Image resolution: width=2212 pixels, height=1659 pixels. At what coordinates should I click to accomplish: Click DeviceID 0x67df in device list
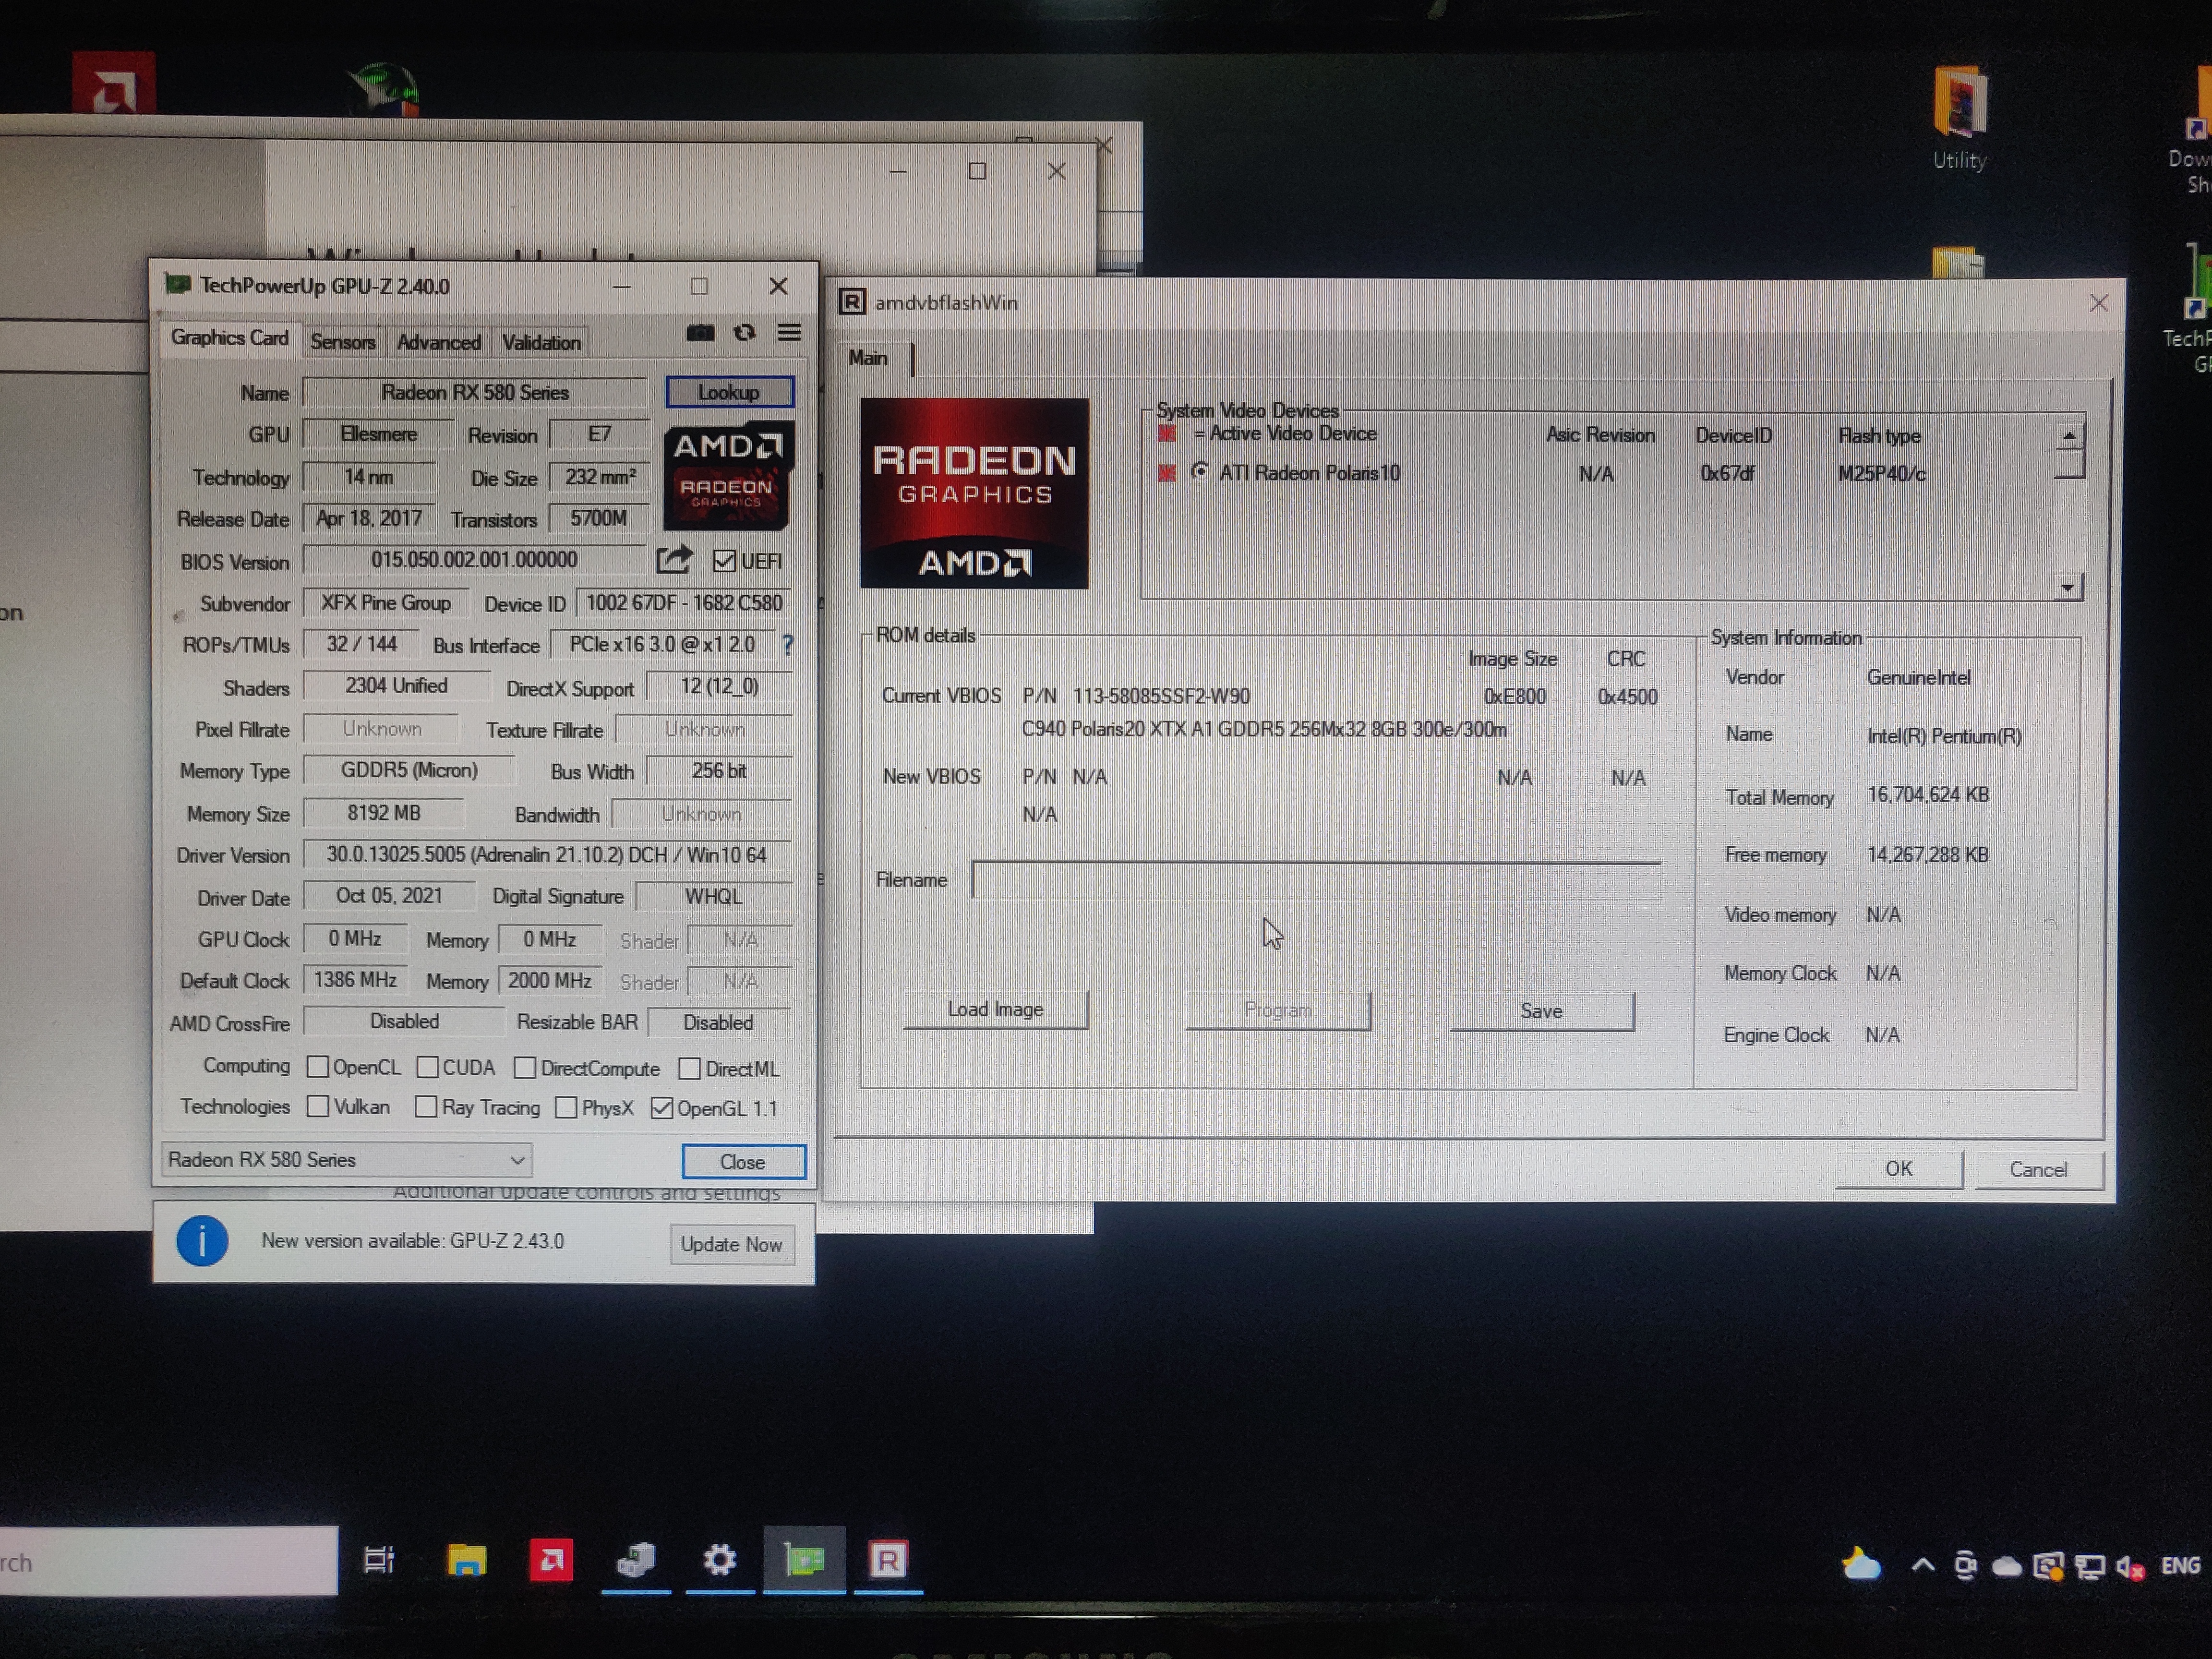pyautogui.click(x=1727, y=473)
